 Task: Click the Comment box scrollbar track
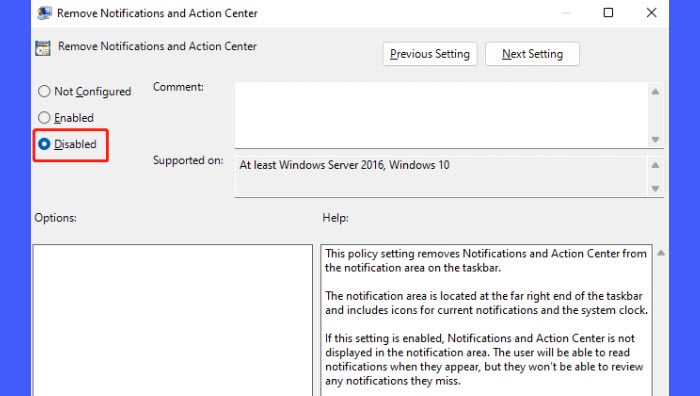coord(655,116)
